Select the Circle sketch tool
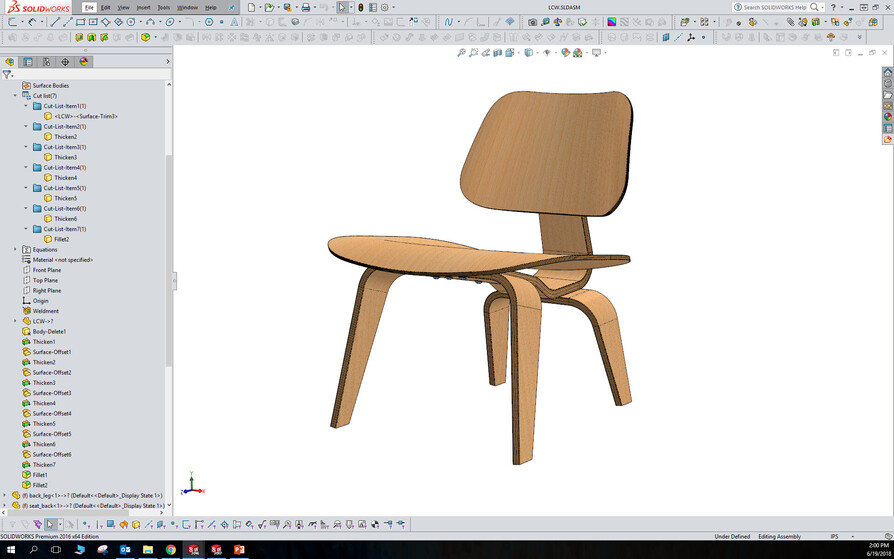Viewport: 894px width, 559px height. 131,22
